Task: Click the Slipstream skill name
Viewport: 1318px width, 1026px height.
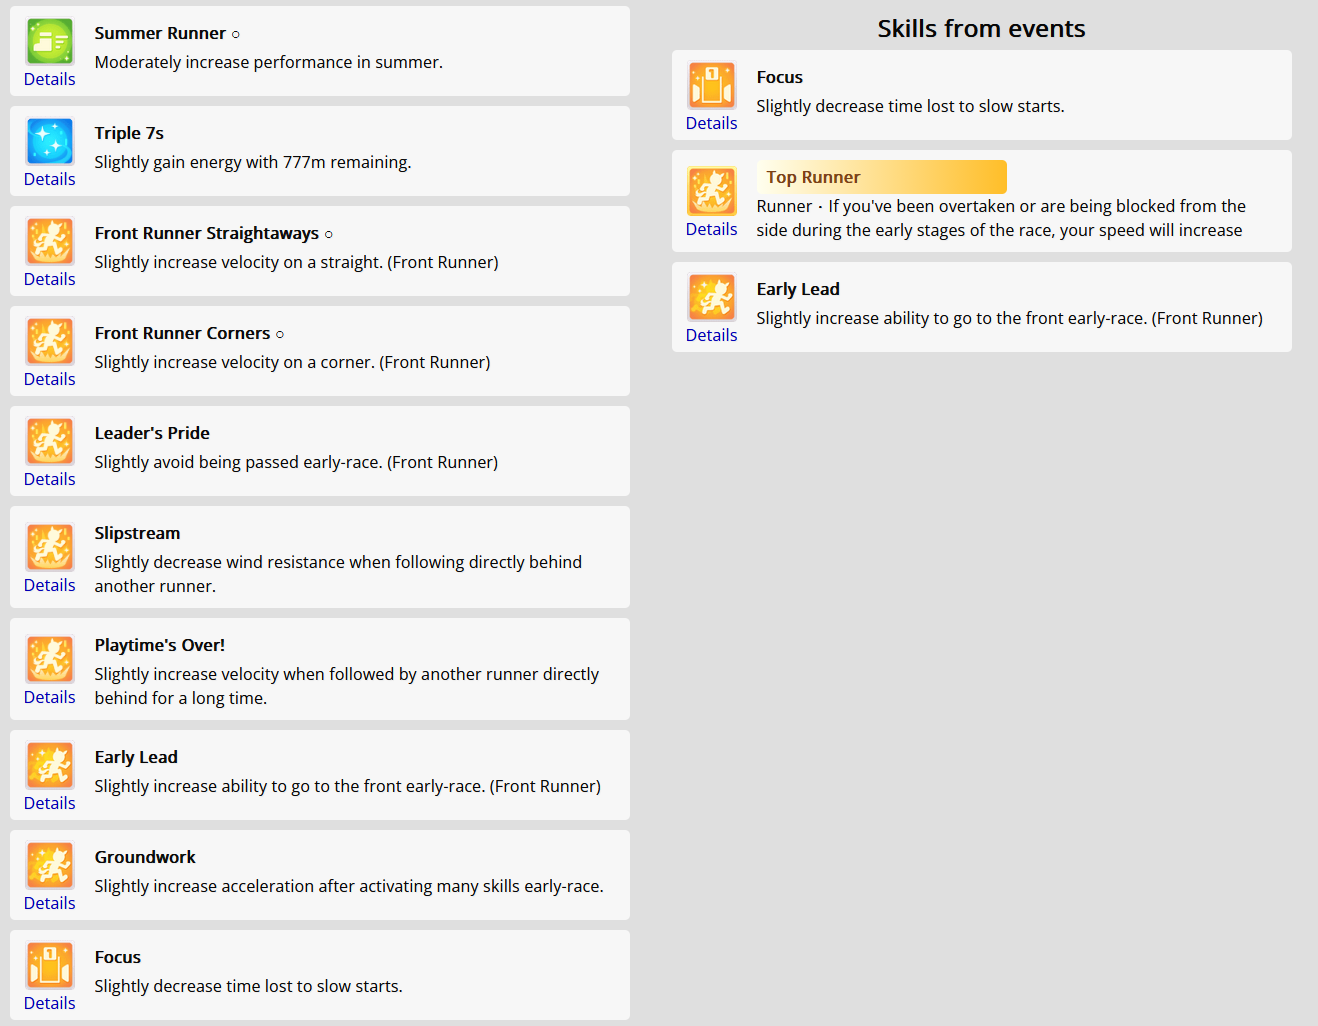Action: tap(138, 533)
